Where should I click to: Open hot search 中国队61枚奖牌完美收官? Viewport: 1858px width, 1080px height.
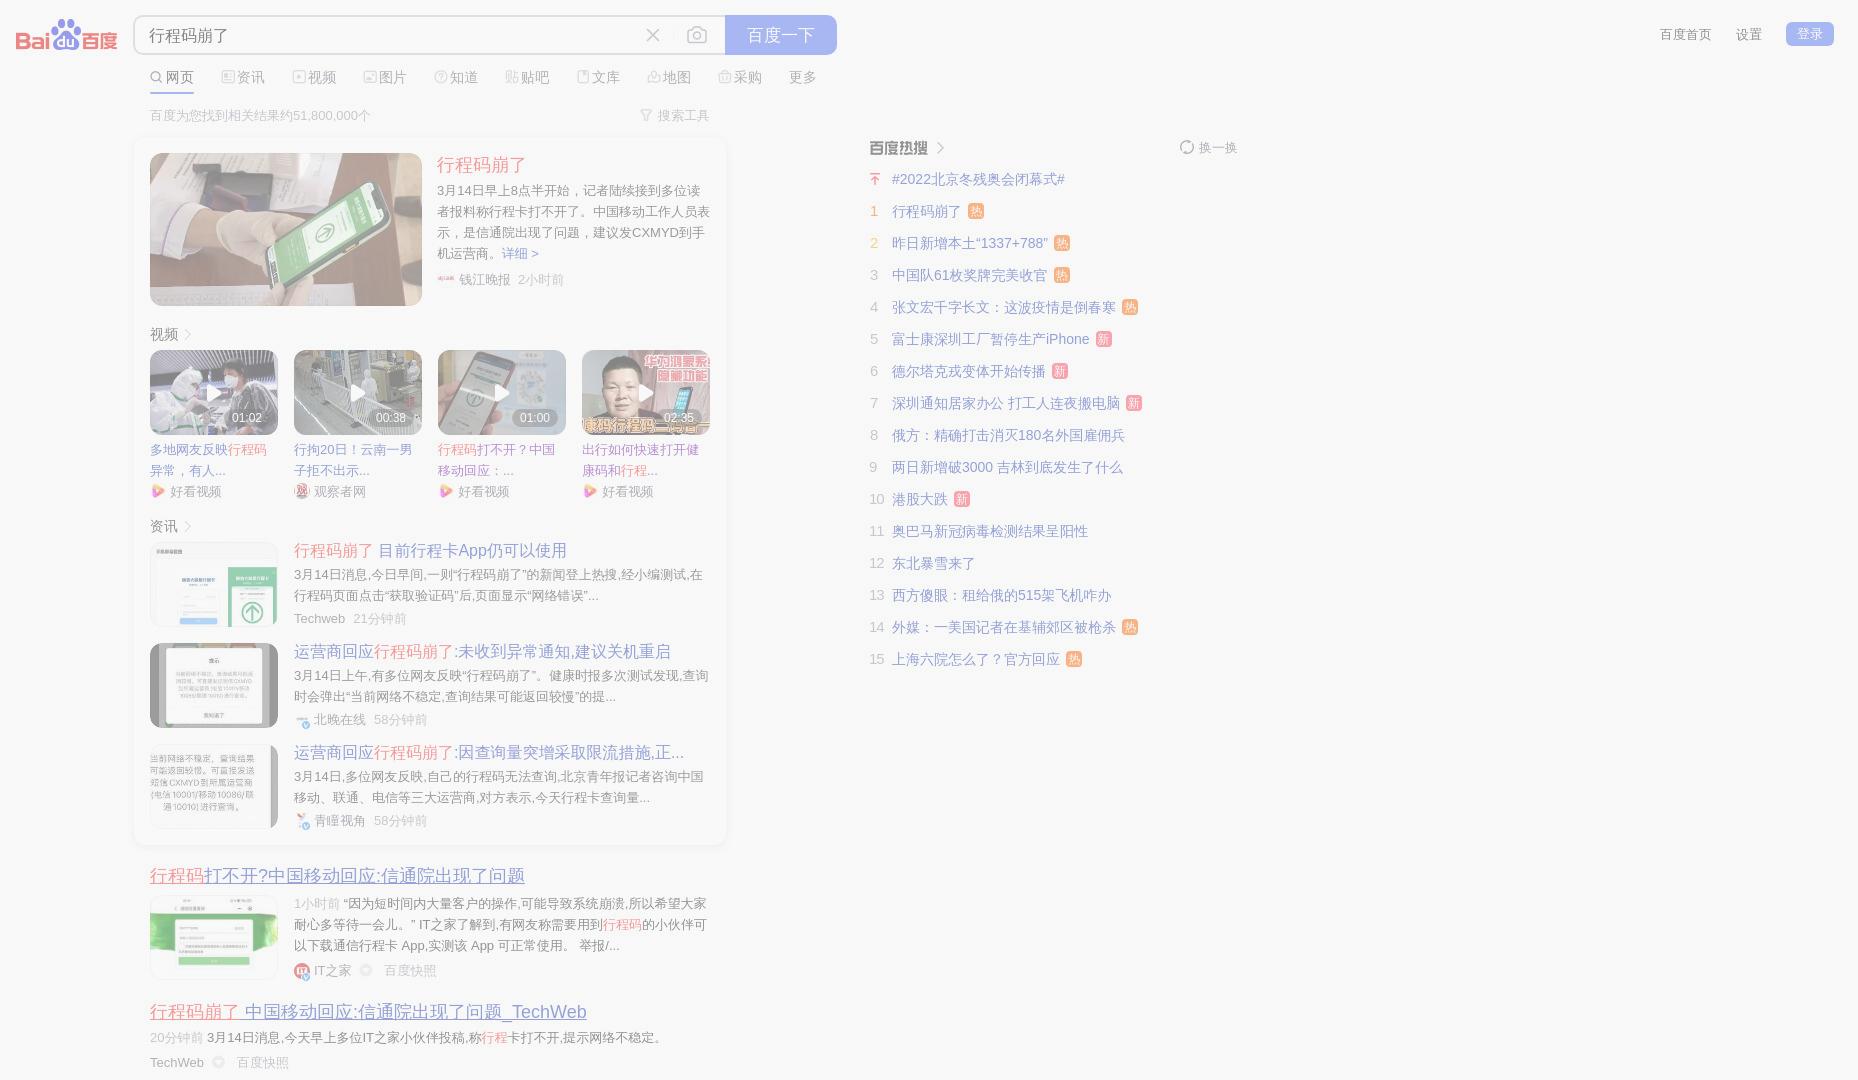[x=969, y=275]
